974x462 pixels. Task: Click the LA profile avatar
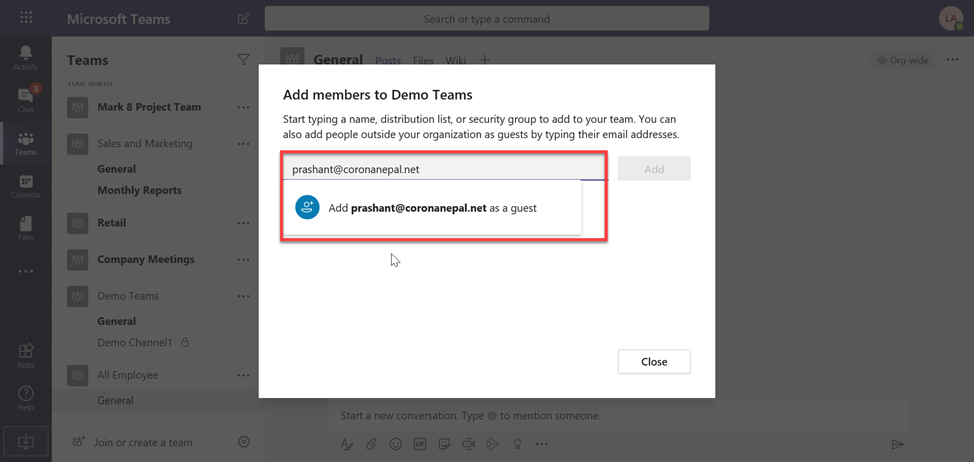coord(951,19)
